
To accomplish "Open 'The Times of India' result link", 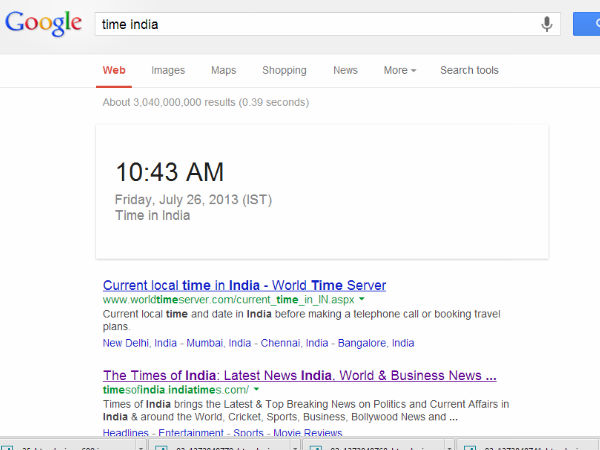I will (x=299, y=375).
